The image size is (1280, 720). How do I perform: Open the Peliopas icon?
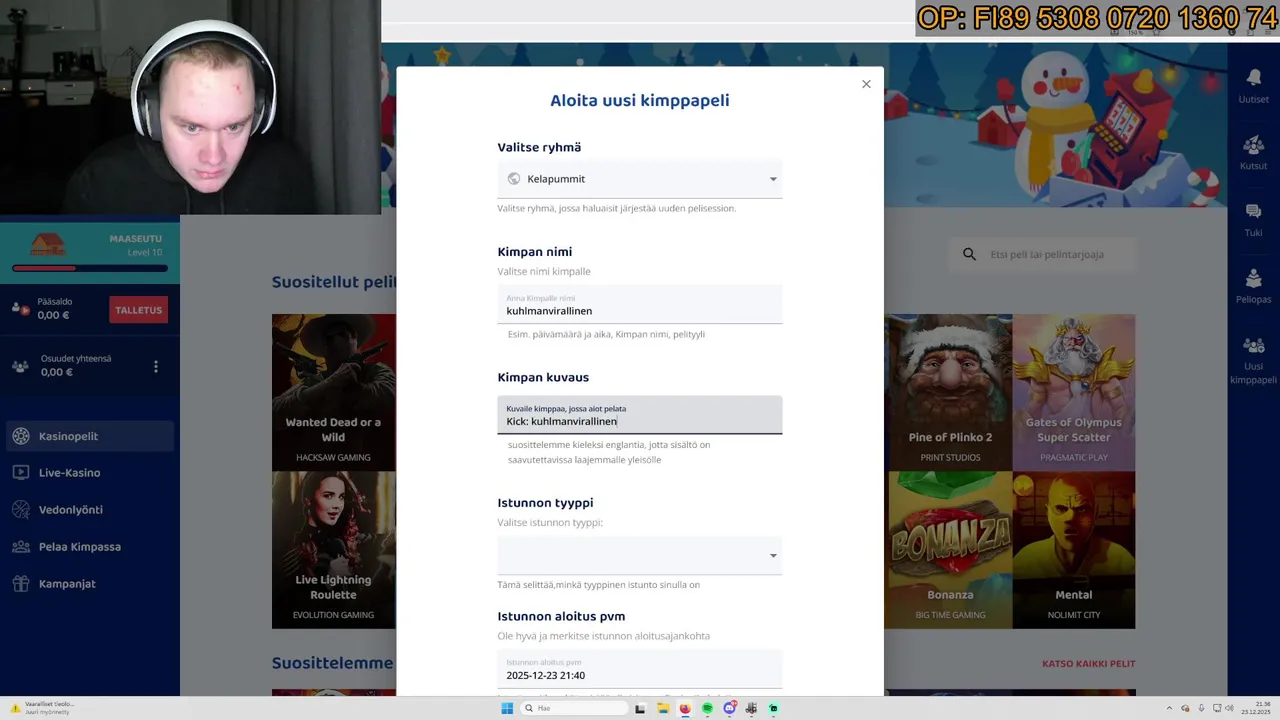(x=1253, y=278)
